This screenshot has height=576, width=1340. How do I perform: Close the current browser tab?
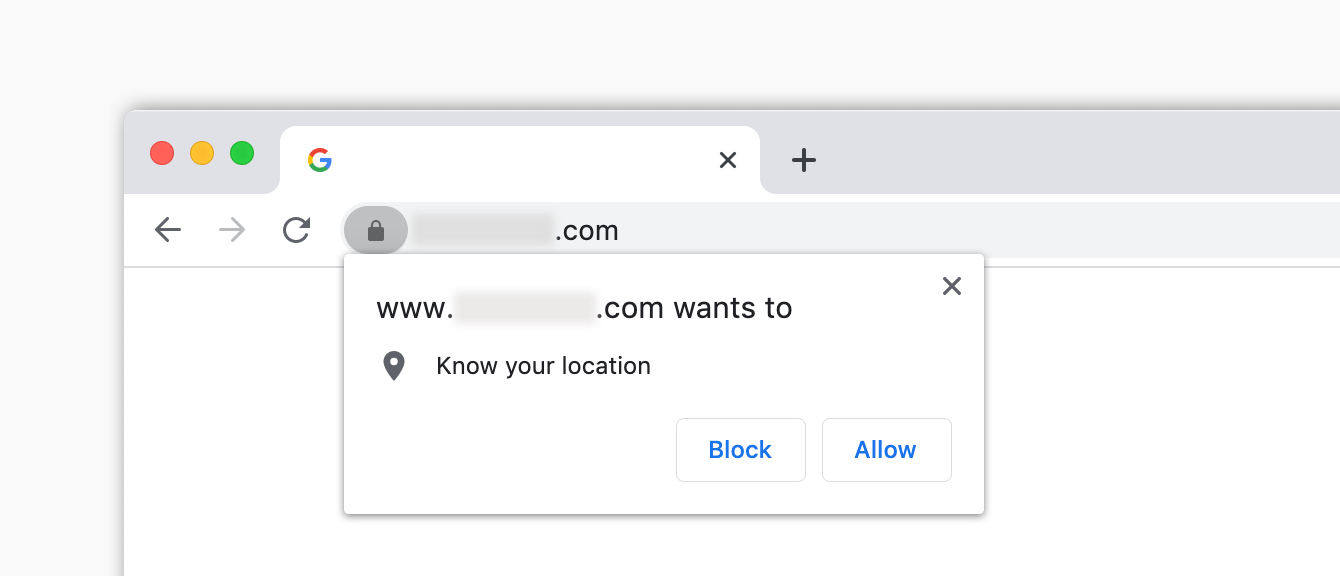728,160
